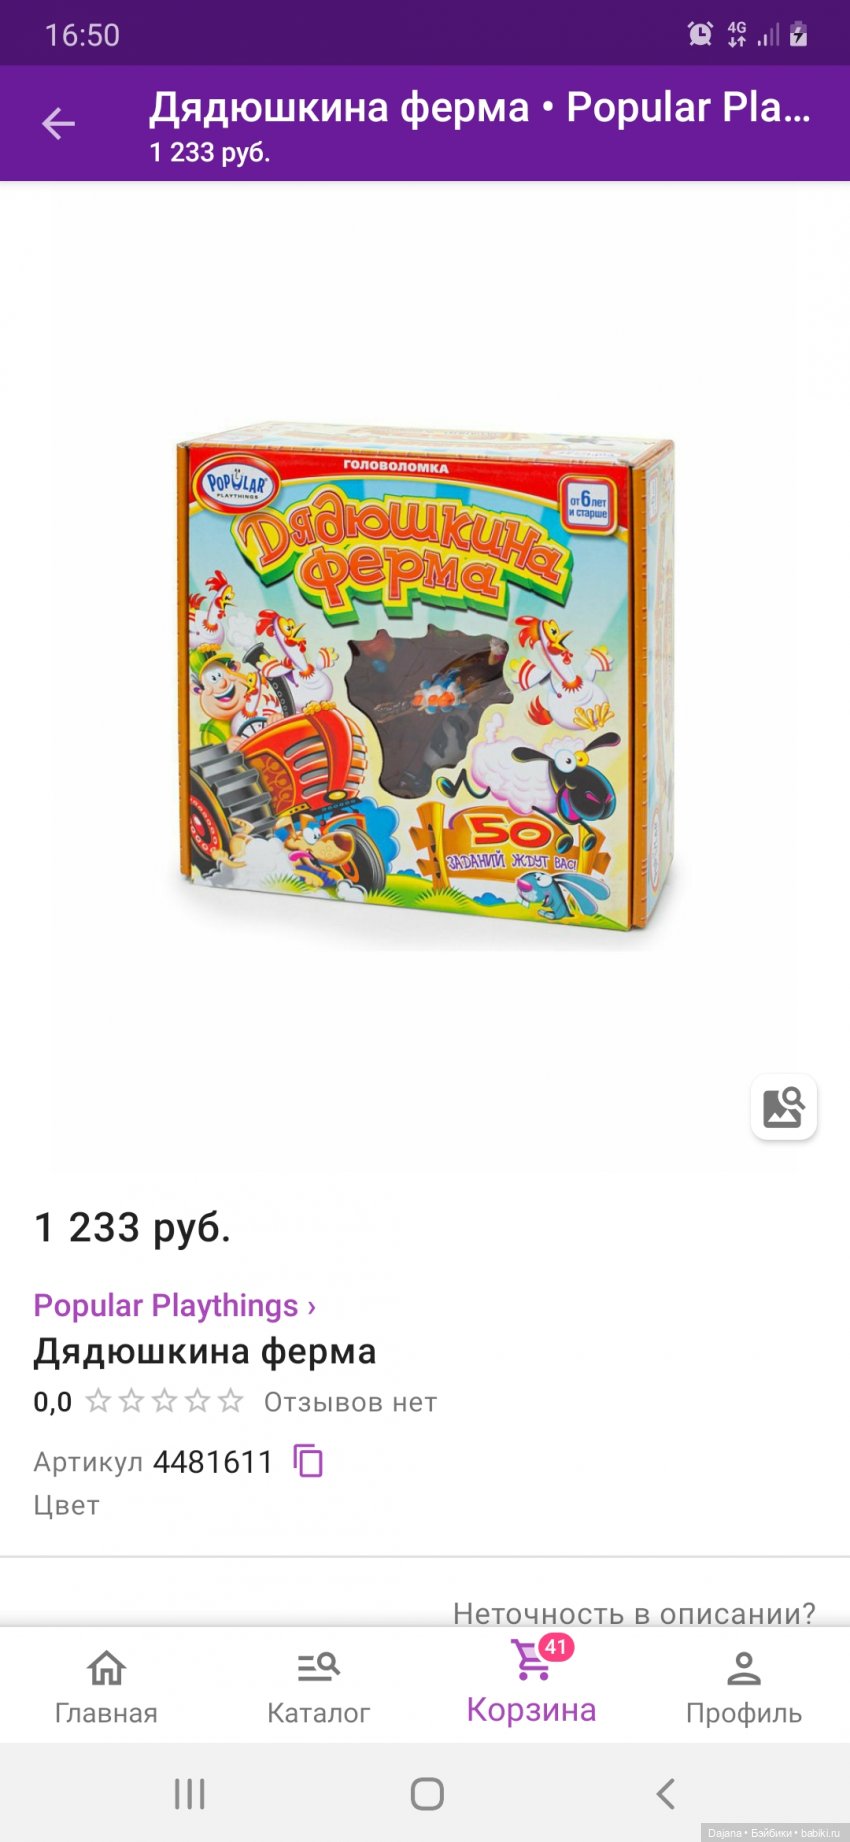The height and width of the screenshot is (1842, 850).
Task: Tap the back arrow in purple header
Action: (x=58, y=124)
